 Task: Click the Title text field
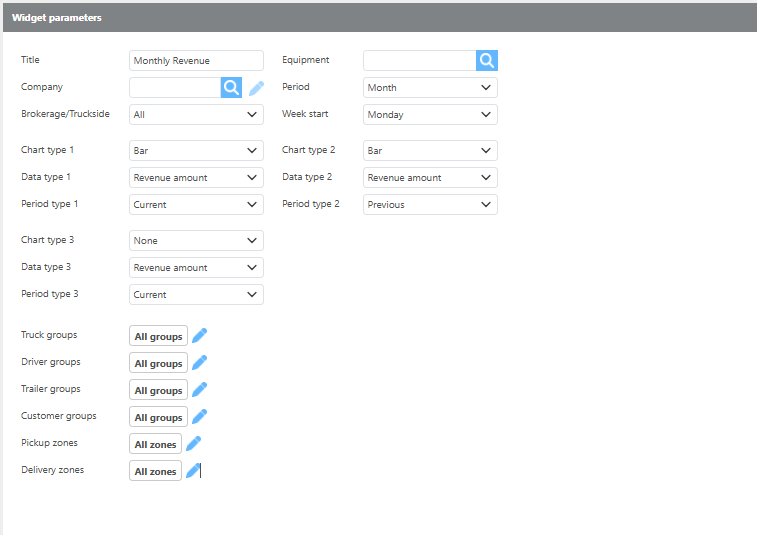point(196,61)
